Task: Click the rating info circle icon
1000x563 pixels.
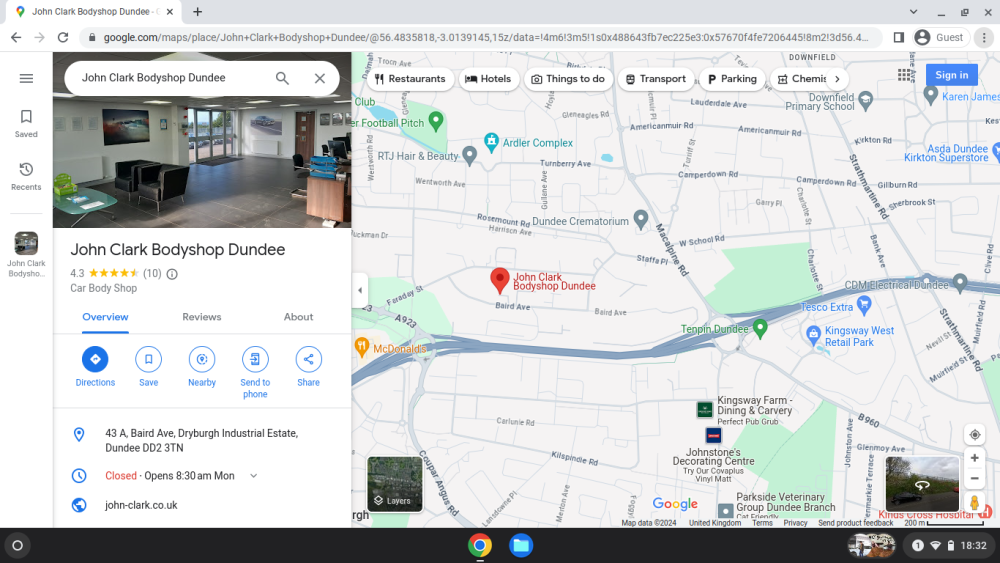Action: click(x=172, y=274)
